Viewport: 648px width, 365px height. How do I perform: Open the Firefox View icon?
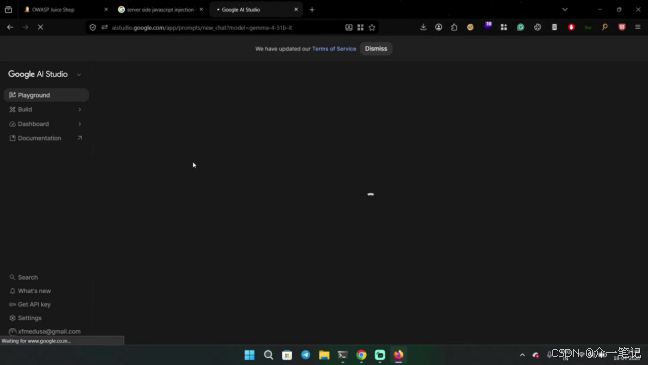(8, 10)
